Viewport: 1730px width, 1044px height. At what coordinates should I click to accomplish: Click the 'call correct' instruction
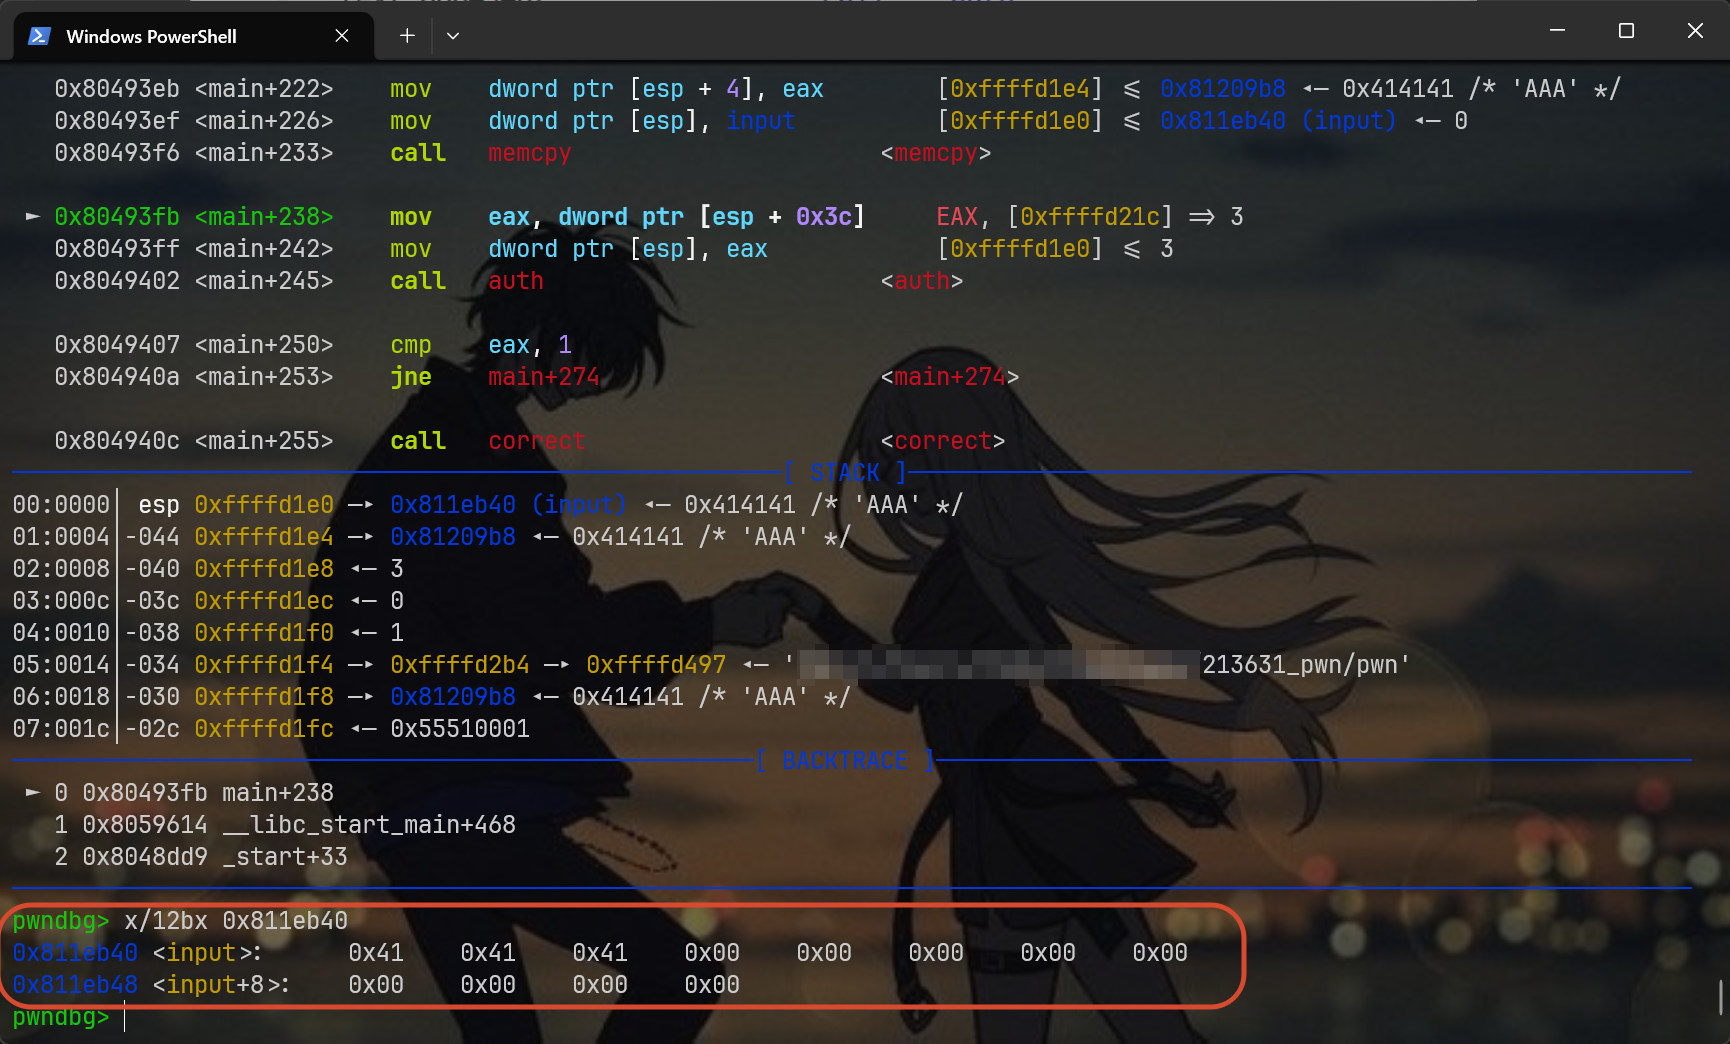487,441
